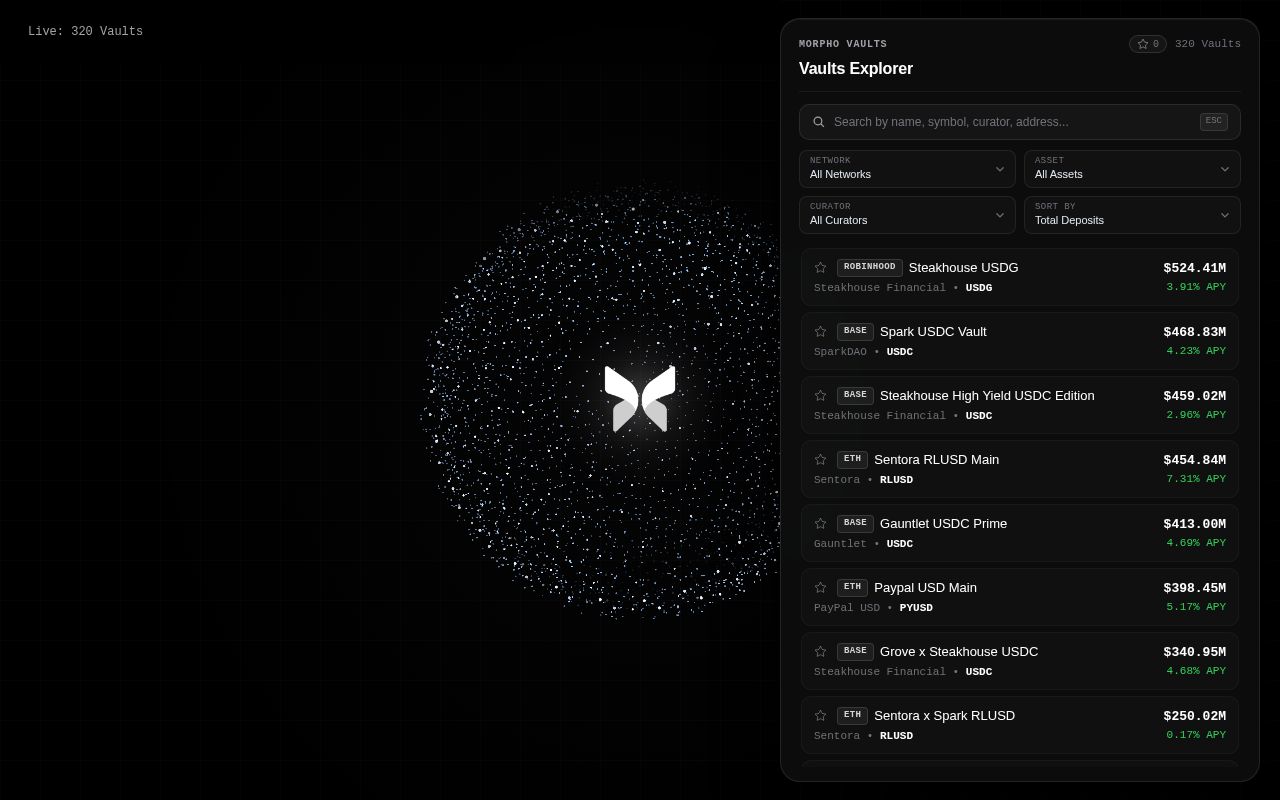
Task: Click the Morpho butterfly logo
Action: coord(640,398)
